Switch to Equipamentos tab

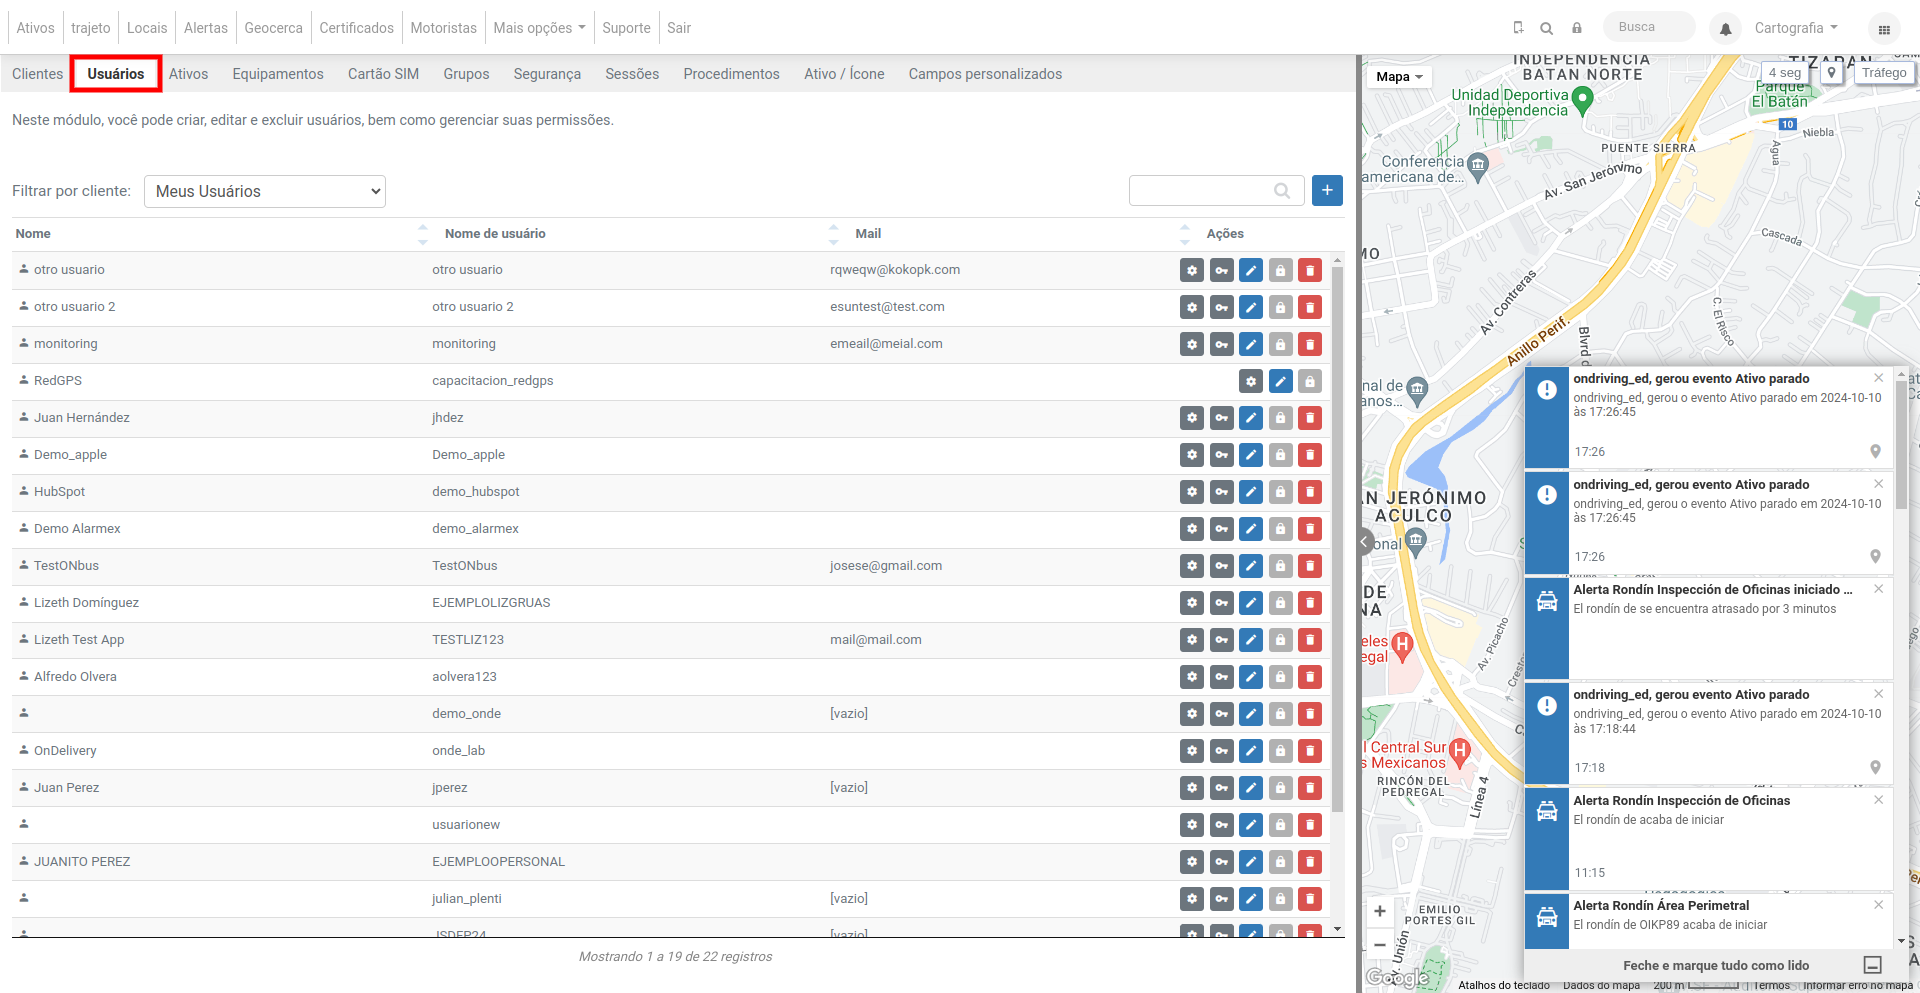click(x=278, y=74)
